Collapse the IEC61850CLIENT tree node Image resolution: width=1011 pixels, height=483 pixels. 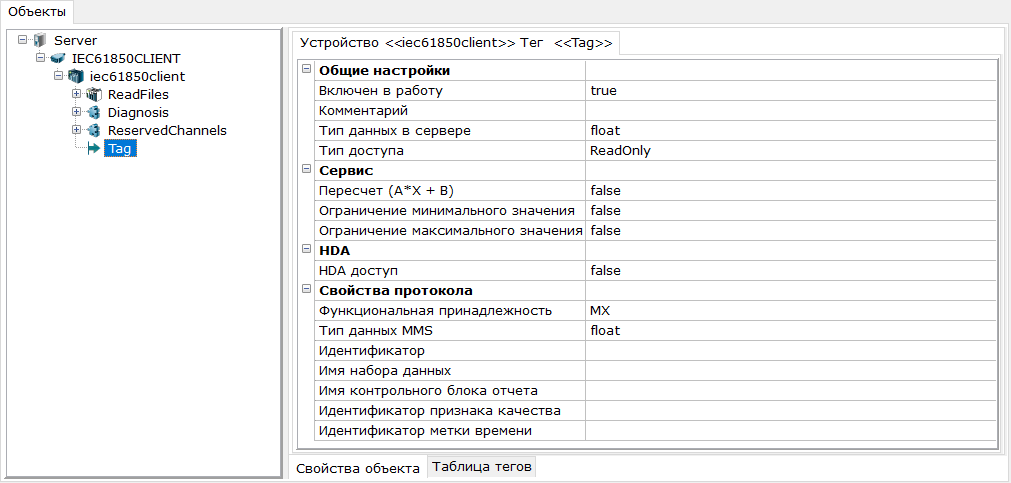[41, 58]
